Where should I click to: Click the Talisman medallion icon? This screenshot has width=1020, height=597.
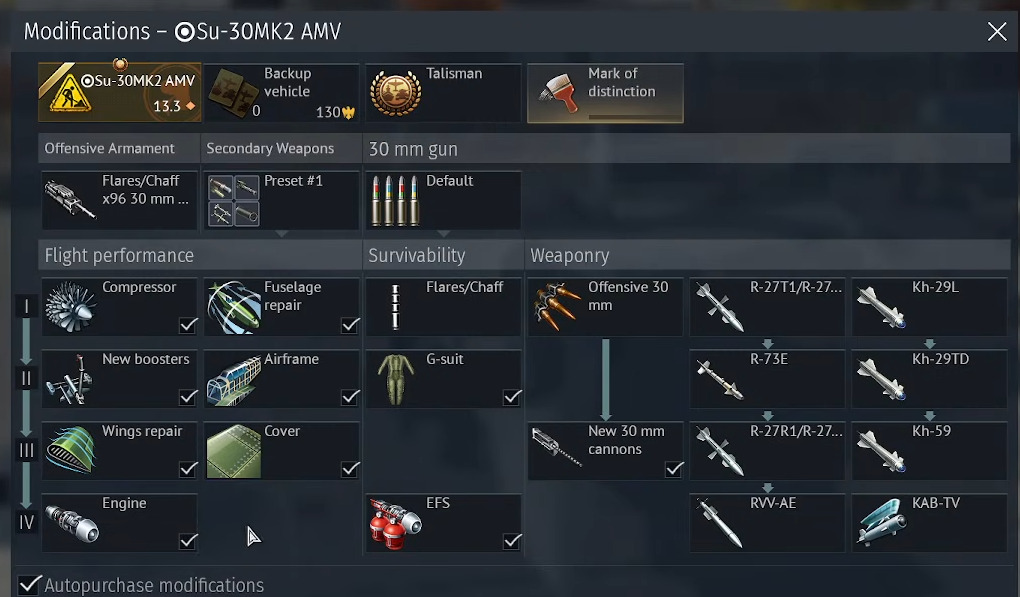(x=396, y=94)
